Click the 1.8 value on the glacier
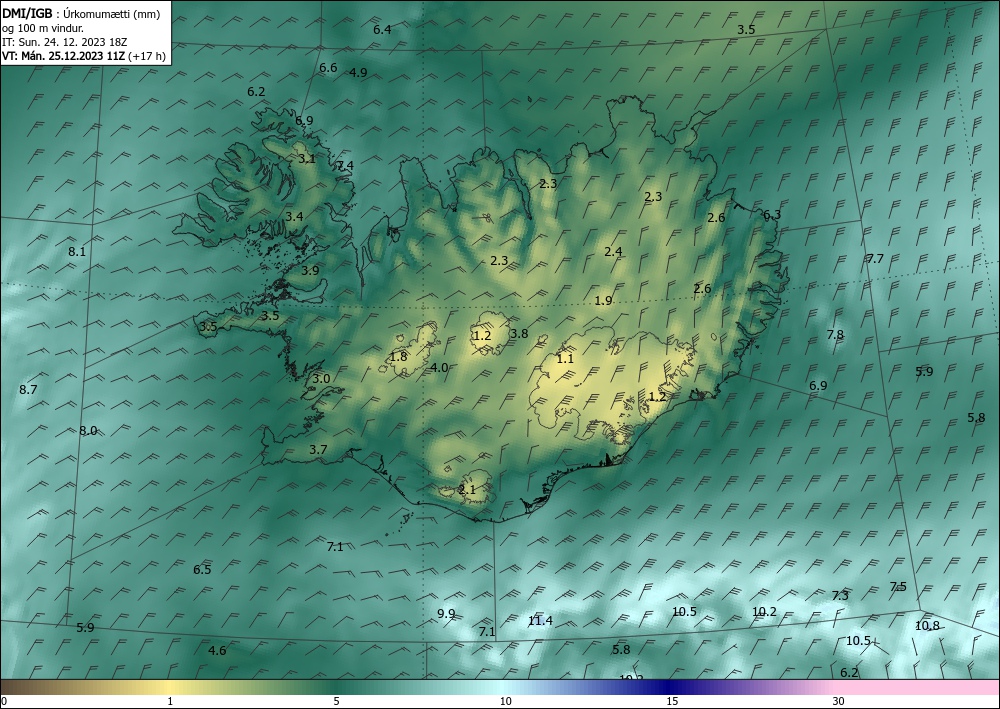This screenshot has height=709, width=1000. tap(398, 357)
